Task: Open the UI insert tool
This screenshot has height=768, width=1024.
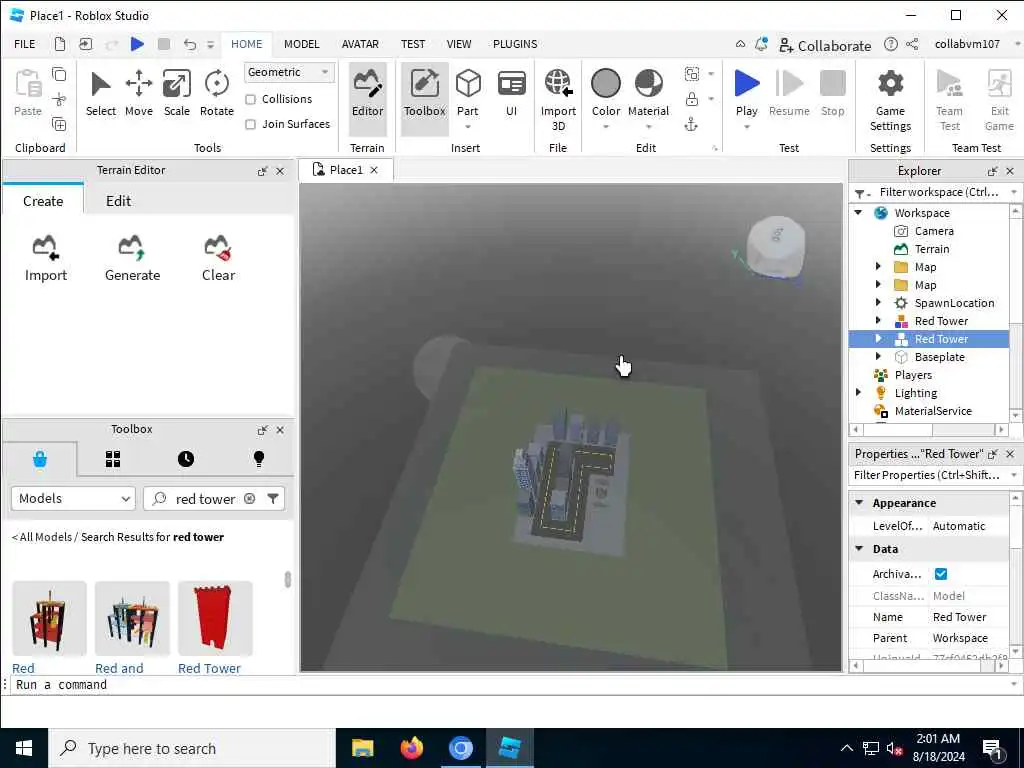Action: click(x=511, y=95)
